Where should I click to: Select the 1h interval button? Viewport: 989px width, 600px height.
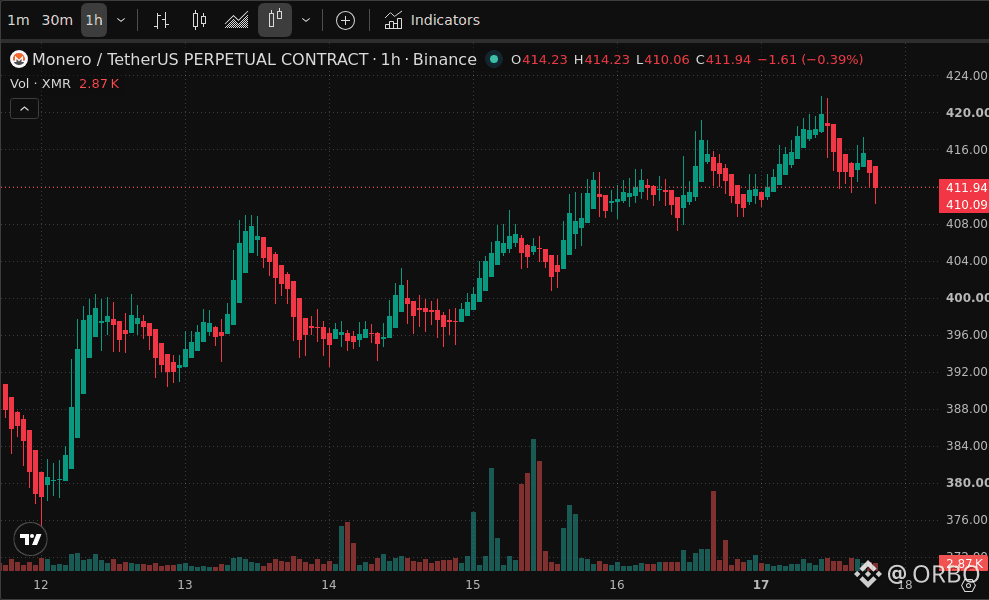coord(94,20)
